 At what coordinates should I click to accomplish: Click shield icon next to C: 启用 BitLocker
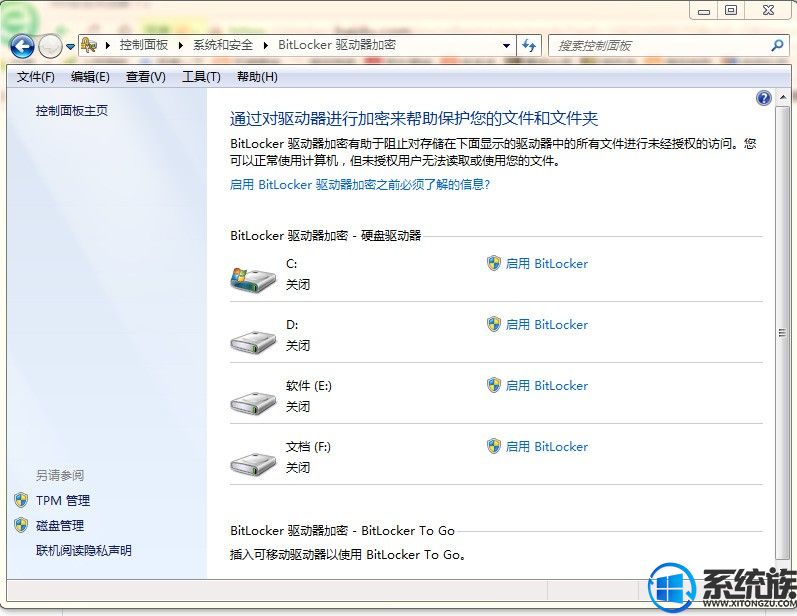point(494,263)
